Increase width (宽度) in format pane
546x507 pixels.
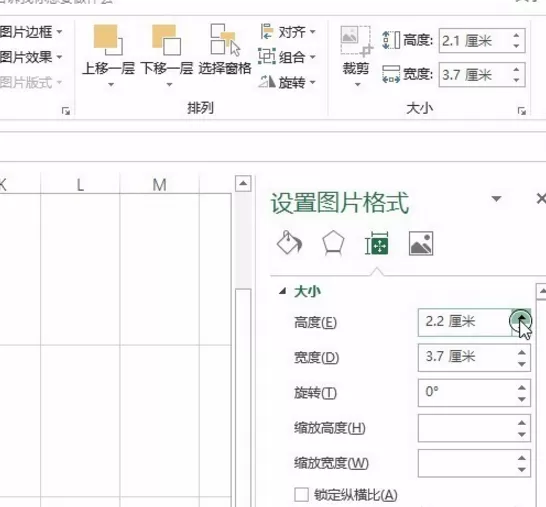click(521, 352)
